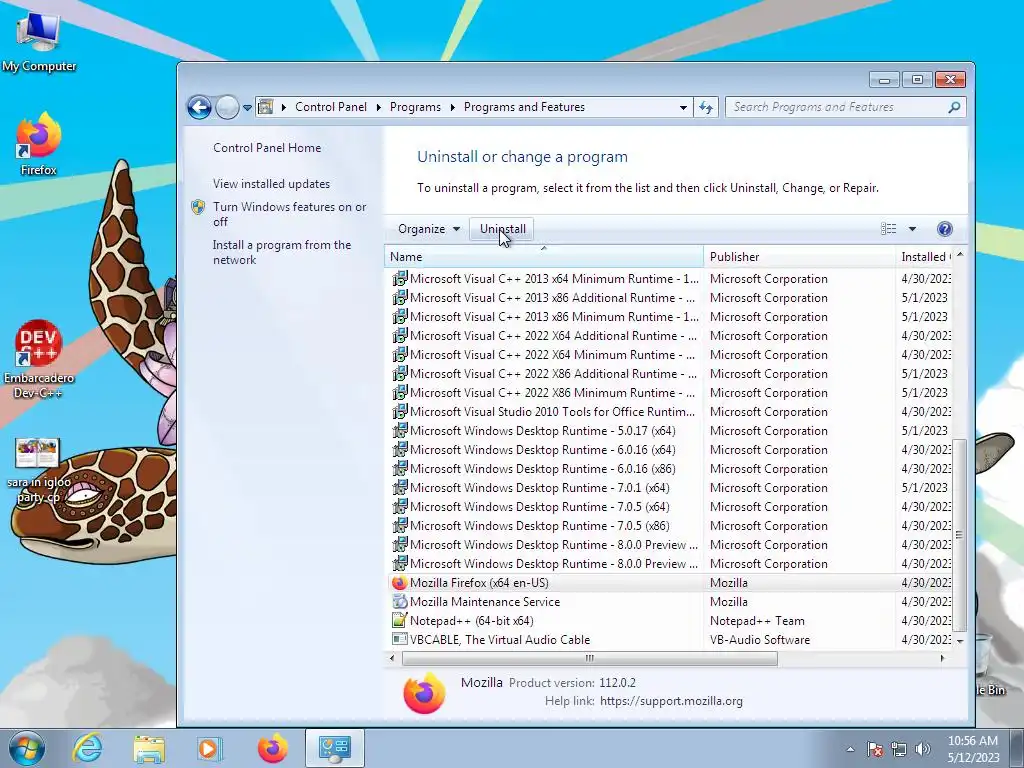
Task: Open the Windows Start orb
Action: 25,748
